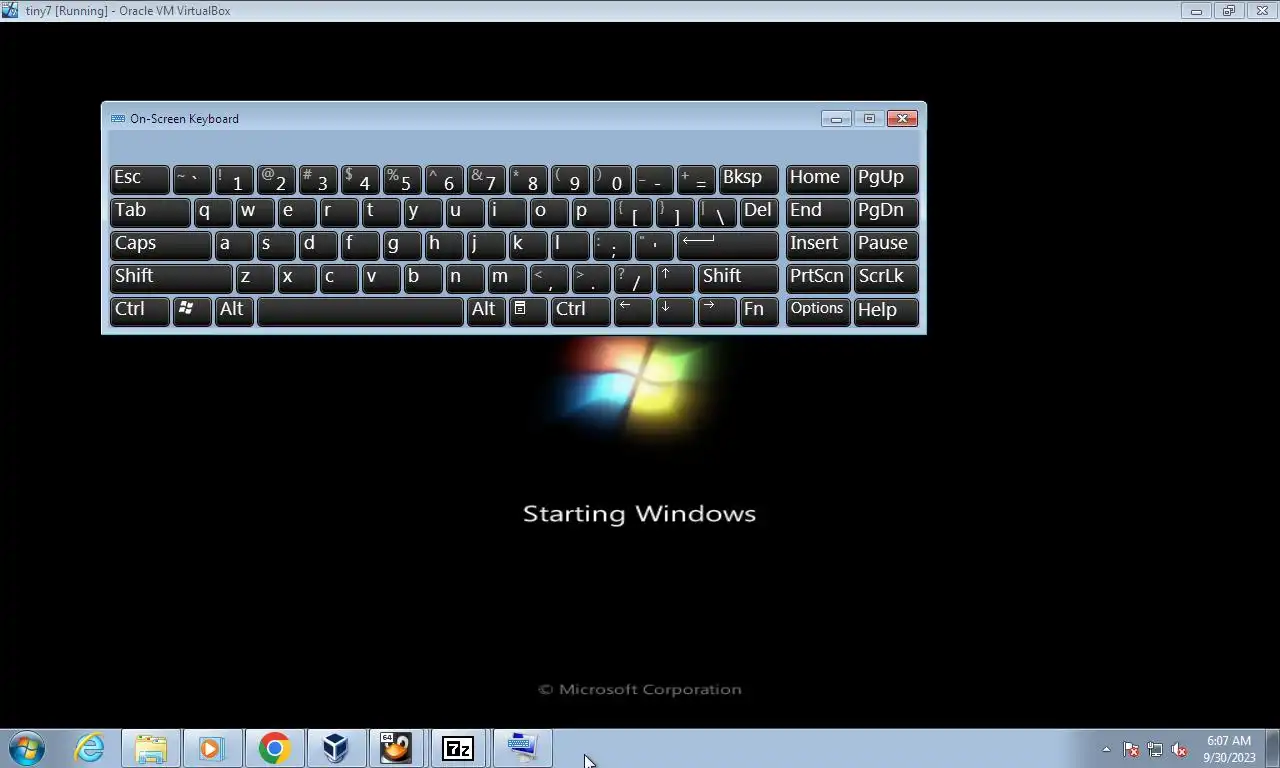This screenshot has width=1280, height=768.
Task: Switch to VirtualBox cube icon in taskbar
Action: (x=335, y=748)
